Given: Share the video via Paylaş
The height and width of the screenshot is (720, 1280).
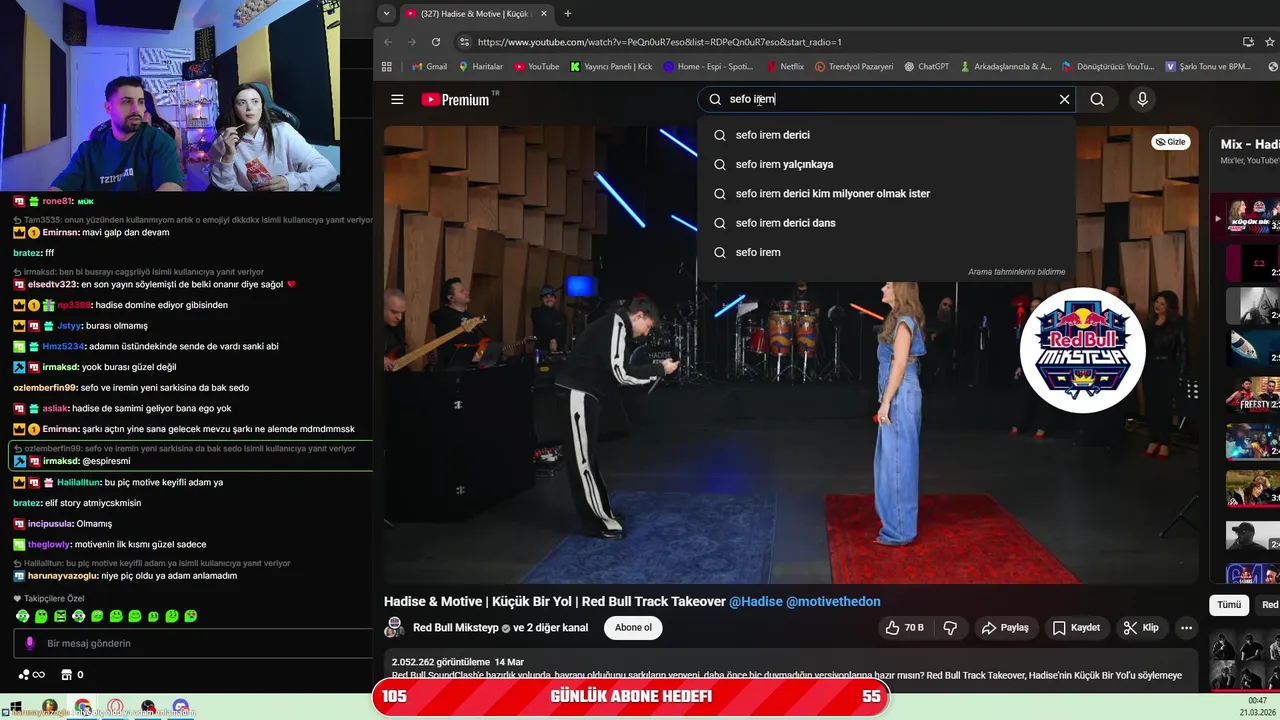Looking at the screenshot, I should click(1005, 628).
